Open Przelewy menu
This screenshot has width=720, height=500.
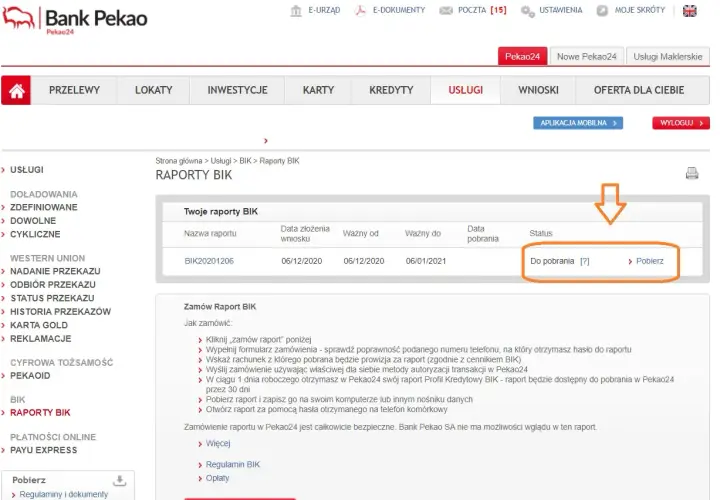74,90
